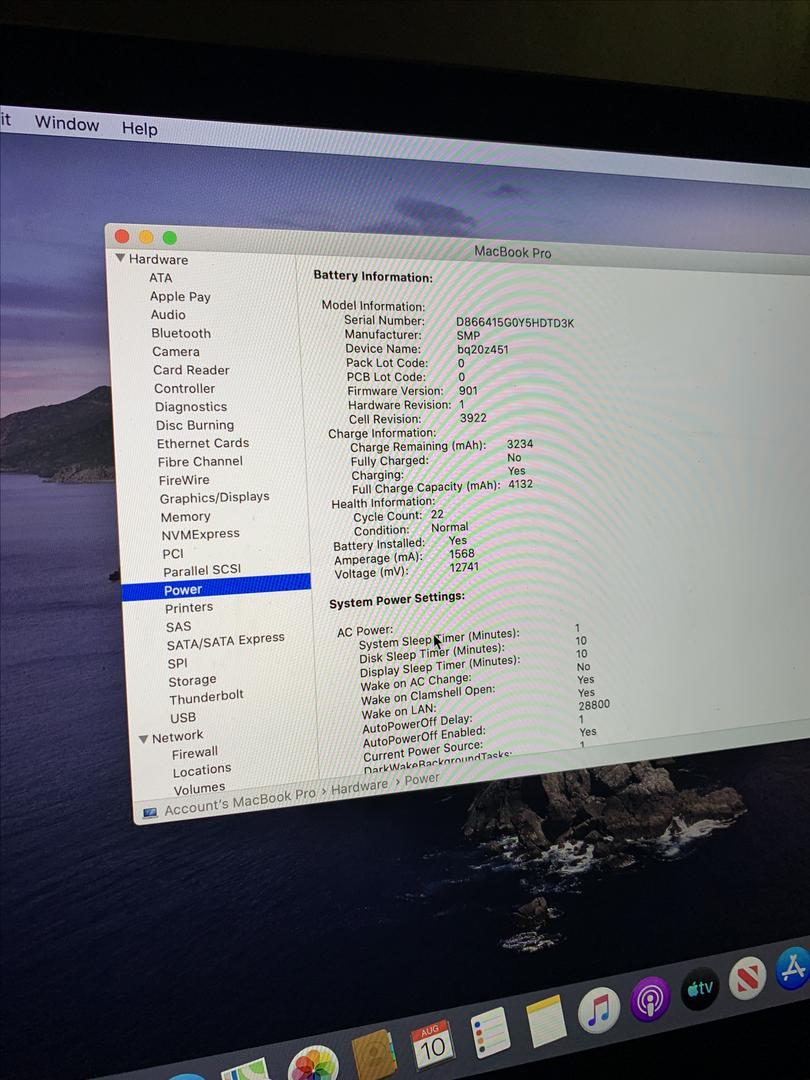Click the Voltage value 12741

tap(464, 567)
